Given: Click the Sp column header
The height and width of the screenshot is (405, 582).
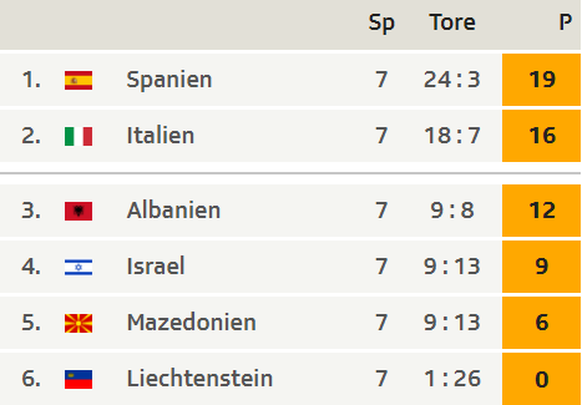Looking at the screenshot, I should (x=382, y=24).
